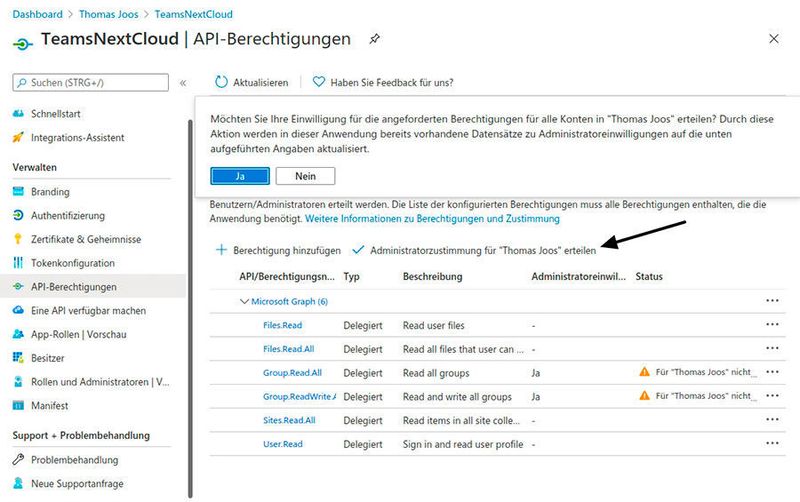The width and height of the screenshot is (800, 502).
Task: Collapse the Microsoft Graph (6) group
Action: (x=244, y=302)
